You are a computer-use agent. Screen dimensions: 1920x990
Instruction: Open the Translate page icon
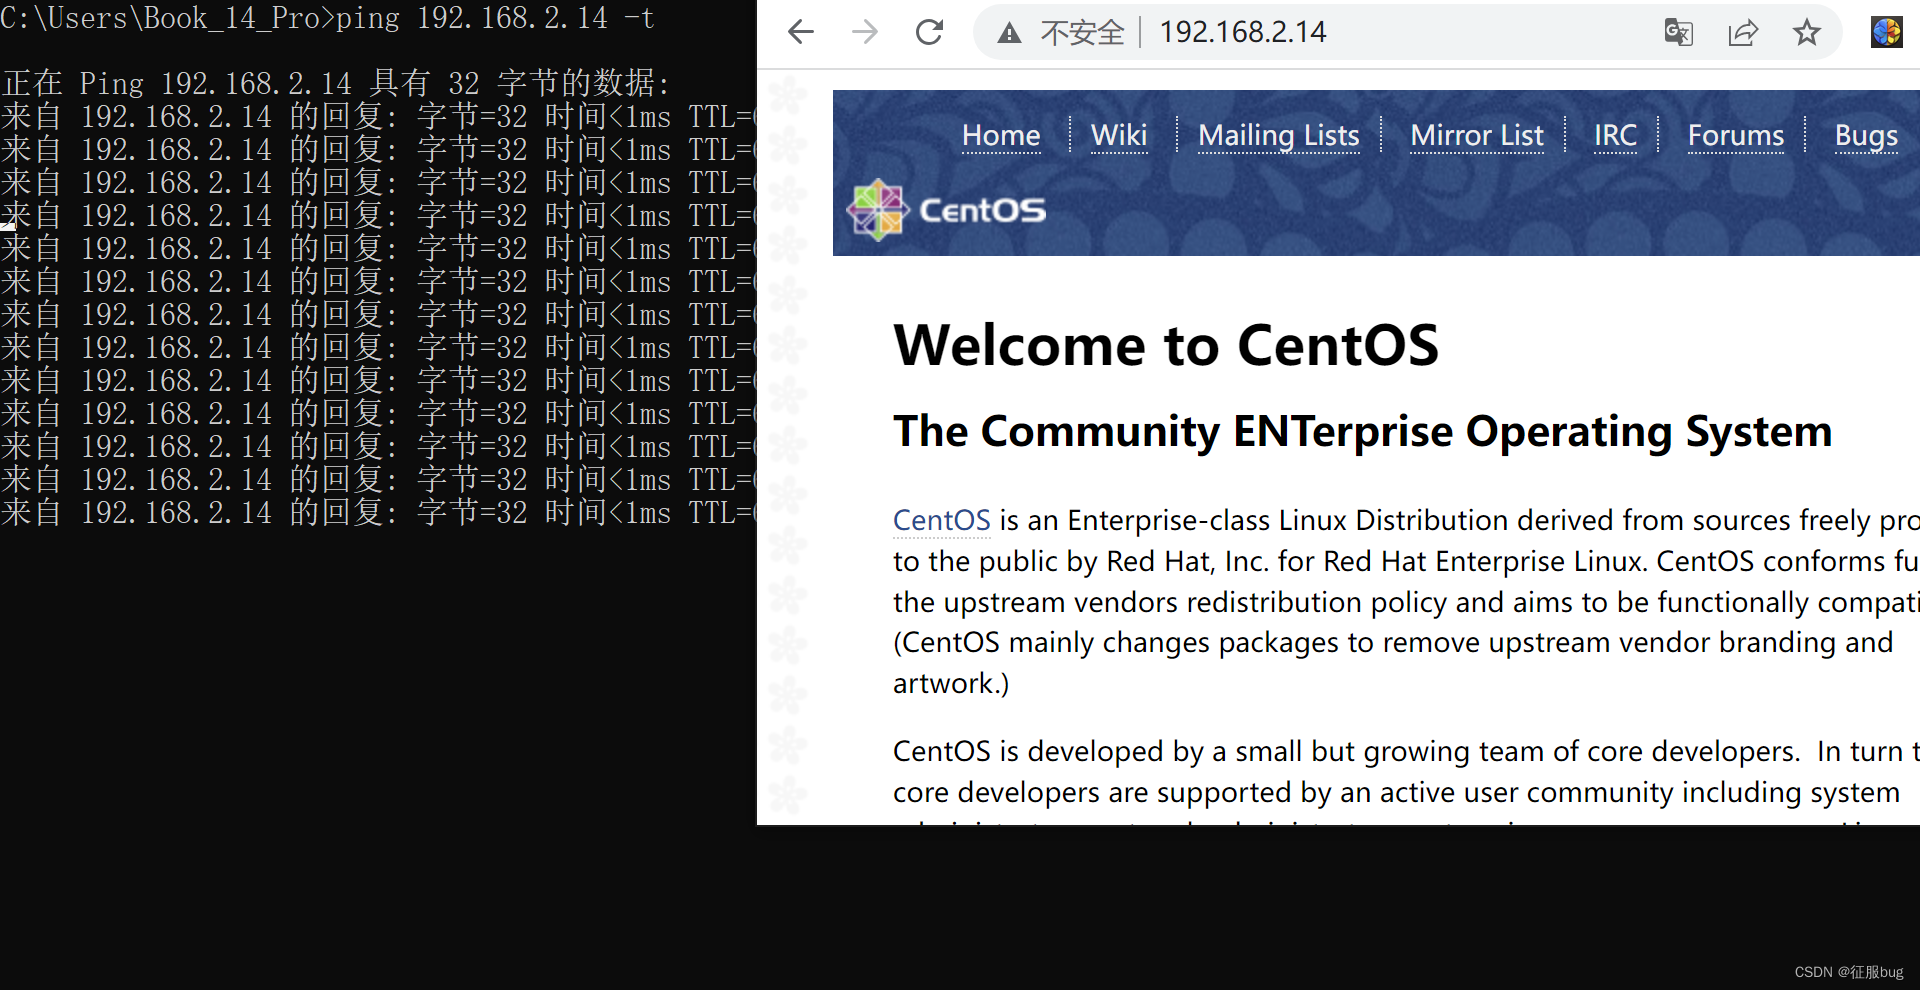(x=1678, y=33)
